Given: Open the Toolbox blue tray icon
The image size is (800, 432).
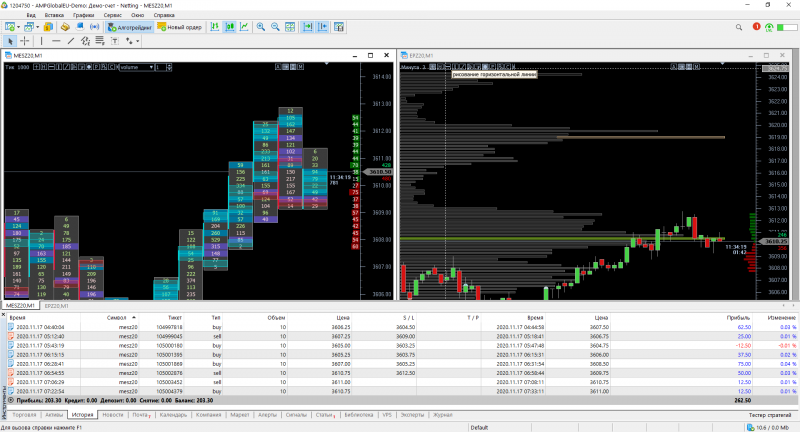Looking at the screenshot, I should tap(80, 27).
